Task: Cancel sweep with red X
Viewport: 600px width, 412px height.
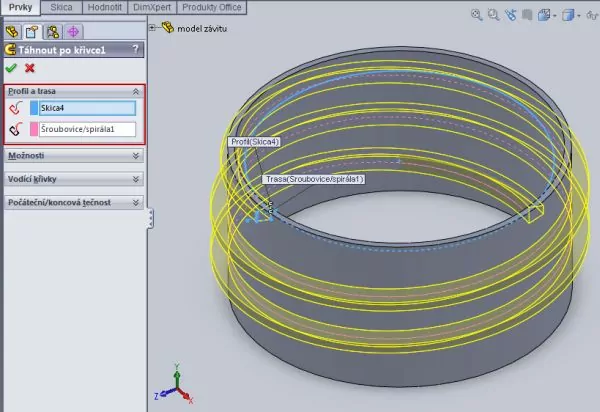Action: 30,68
